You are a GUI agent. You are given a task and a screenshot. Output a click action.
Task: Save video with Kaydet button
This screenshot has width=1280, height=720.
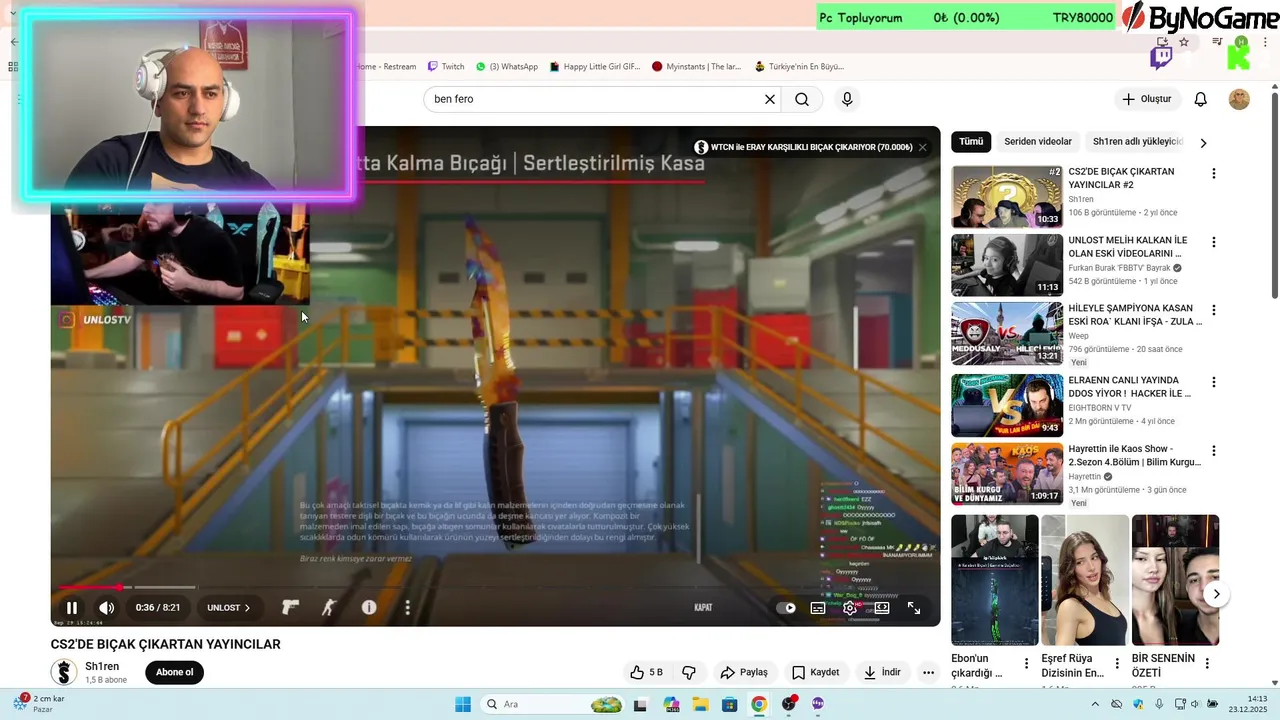coord(815,672)
